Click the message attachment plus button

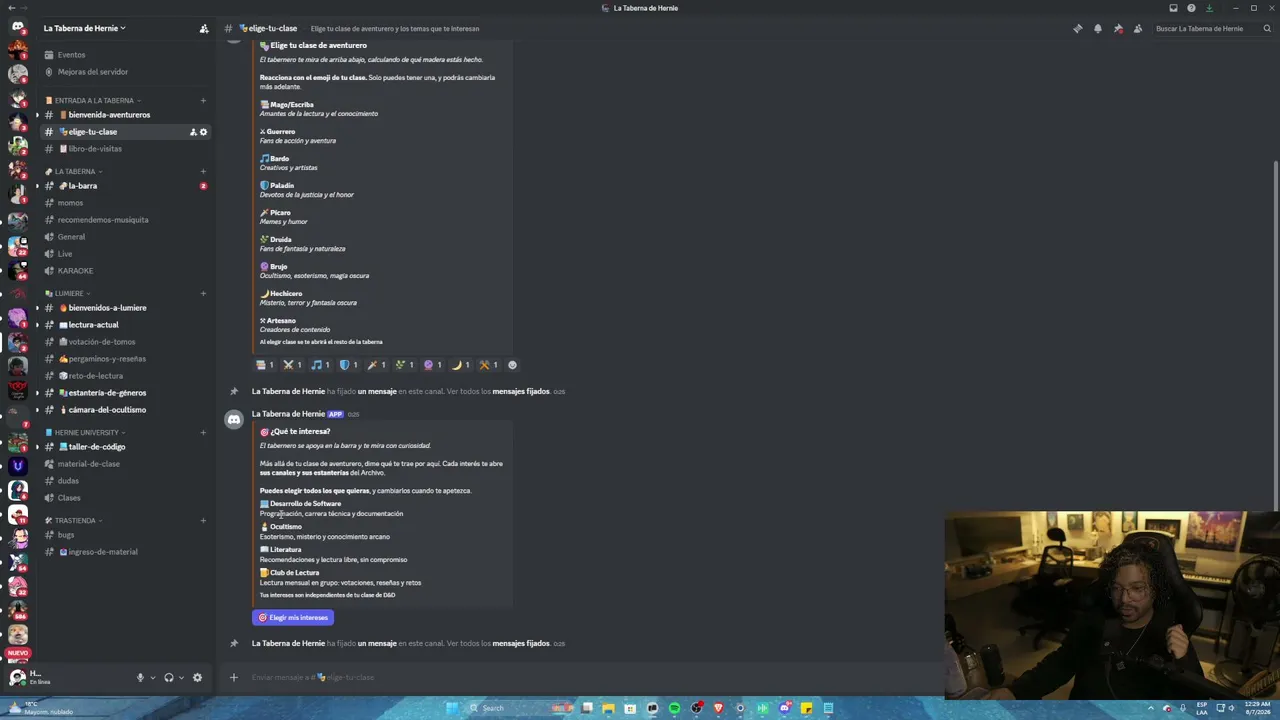tap(233, 677)
